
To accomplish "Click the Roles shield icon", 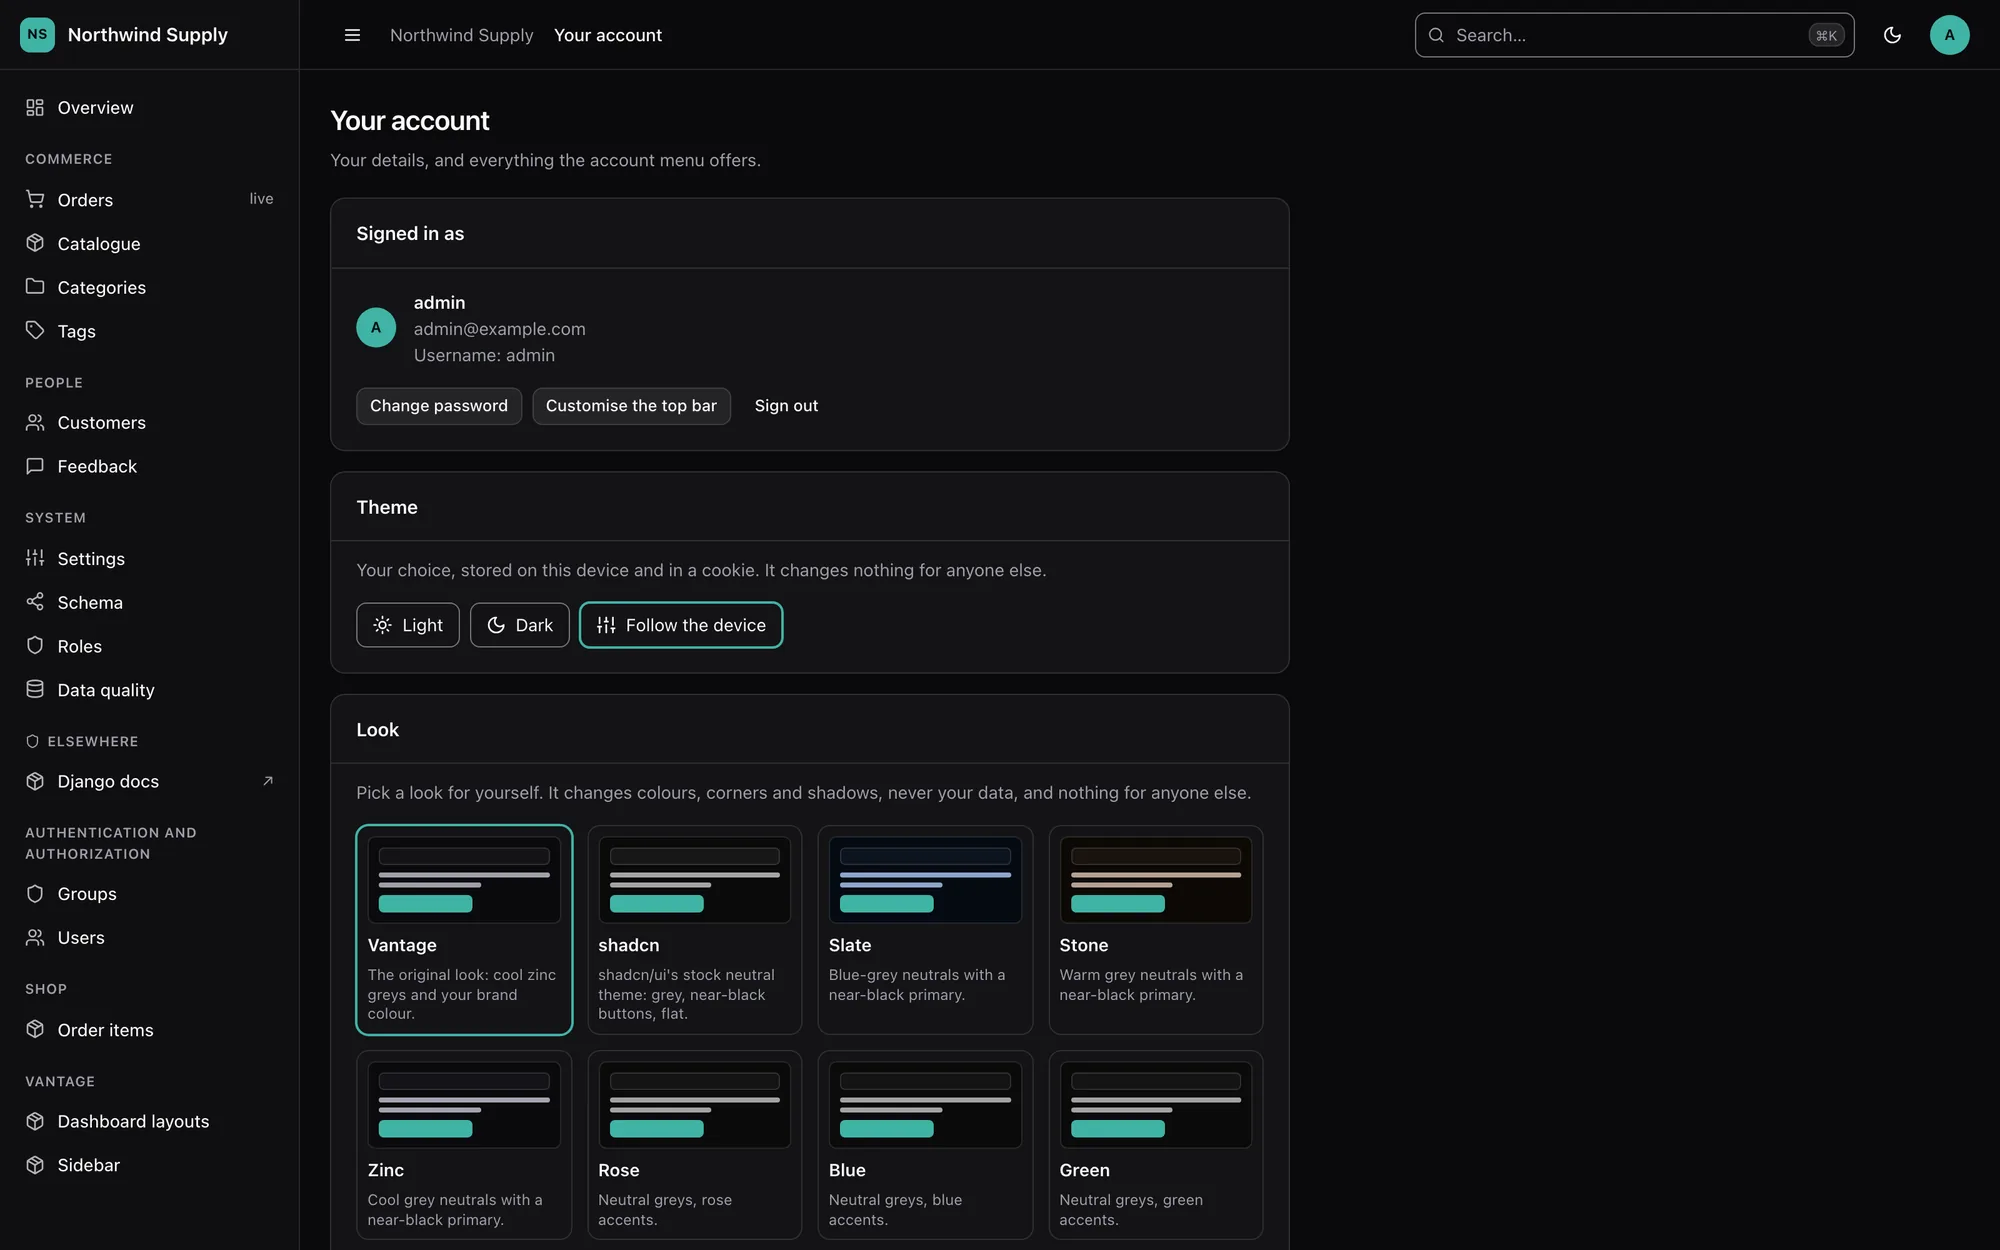I will (35, 645).
